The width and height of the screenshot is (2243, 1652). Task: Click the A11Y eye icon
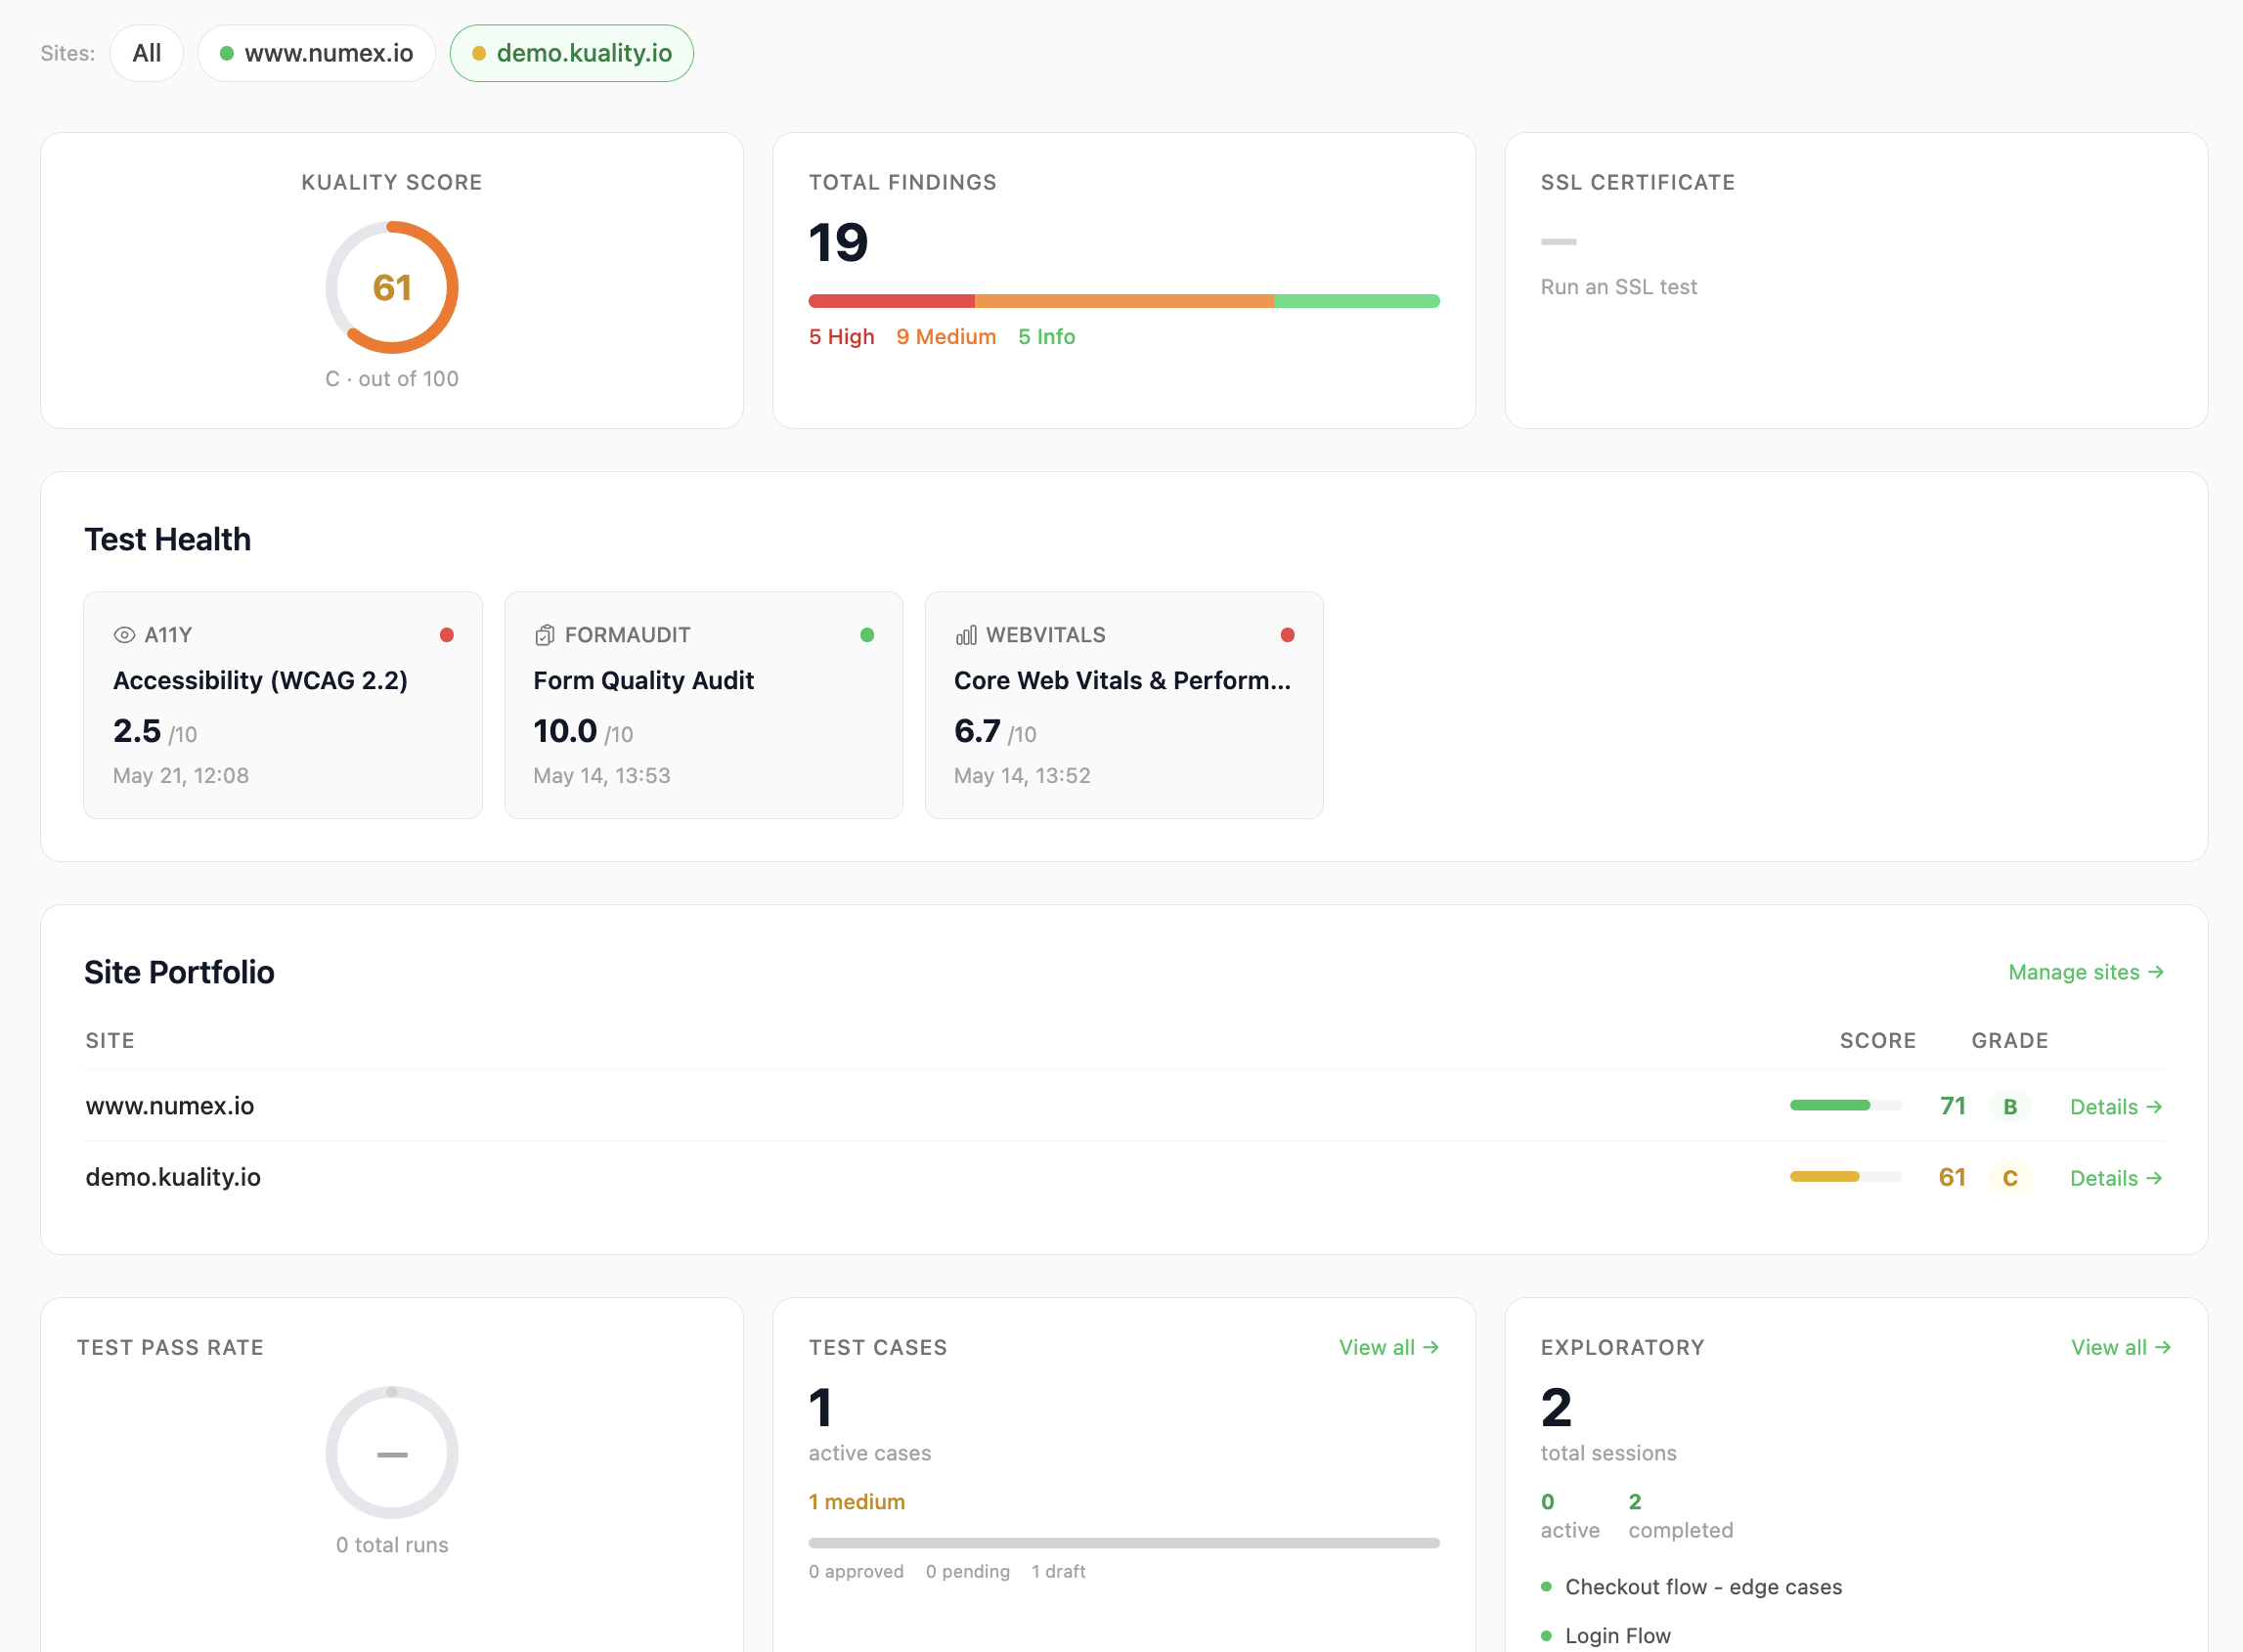click(x=124, y=635)
